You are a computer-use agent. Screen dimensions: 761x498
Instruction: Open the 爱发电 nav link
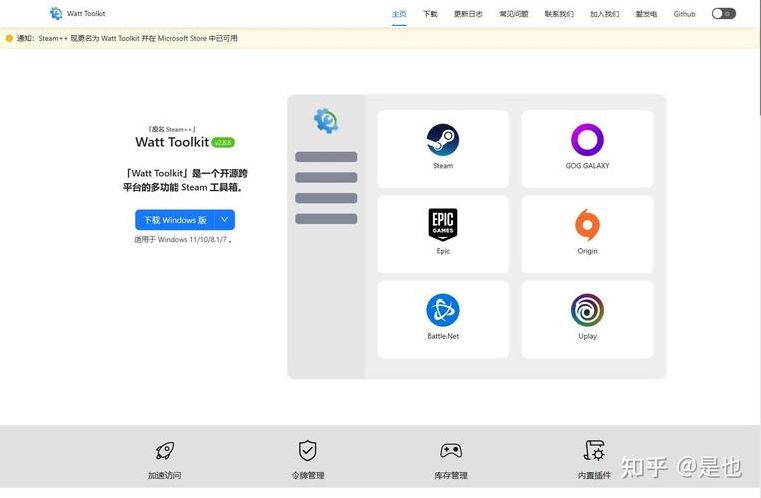pos(646,14)
